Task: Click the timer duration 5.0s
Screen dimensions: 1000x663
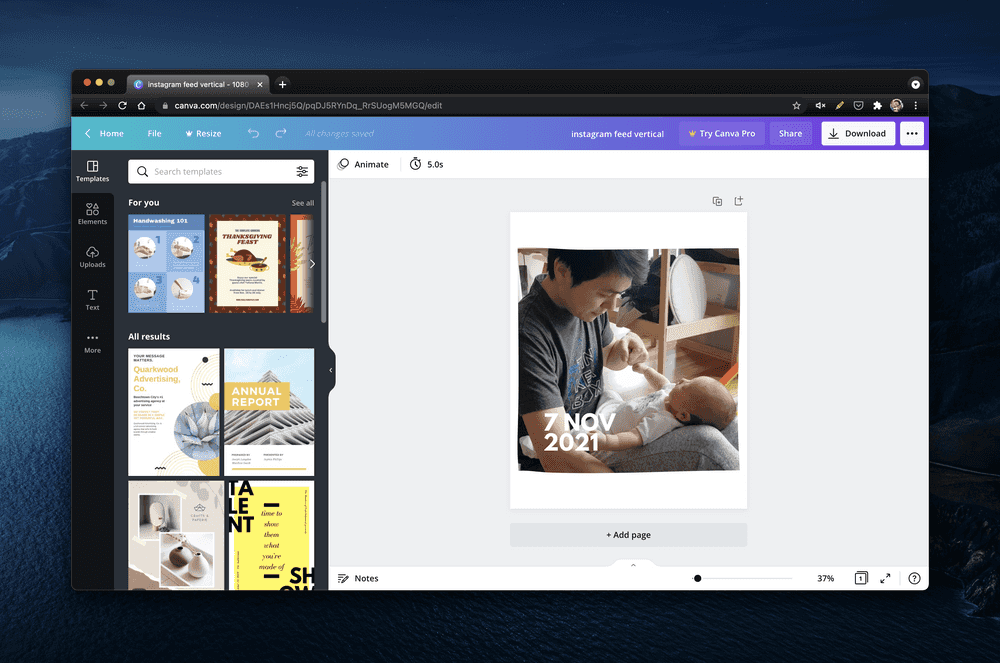Action: [427, 164]
